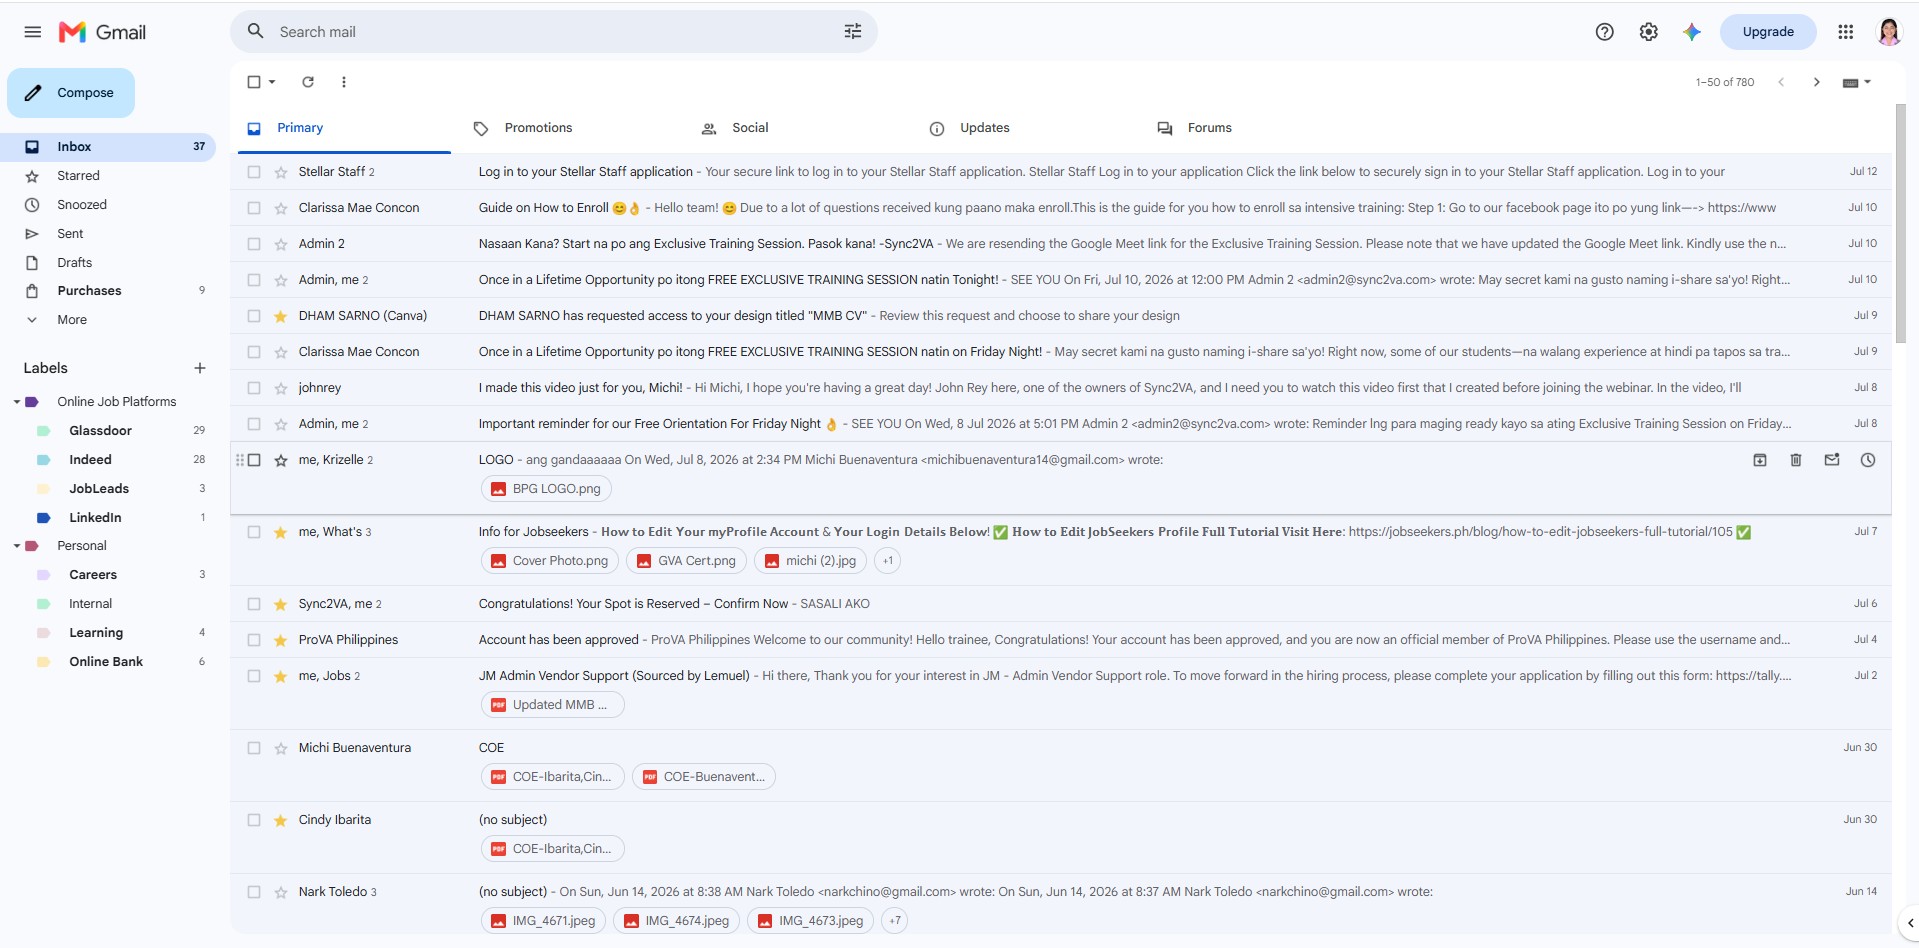This screenshot has height=948, width=1919.
Task: Tick checkbox for Admin 2 Nasaan Kana email
Action: [254, 244]
